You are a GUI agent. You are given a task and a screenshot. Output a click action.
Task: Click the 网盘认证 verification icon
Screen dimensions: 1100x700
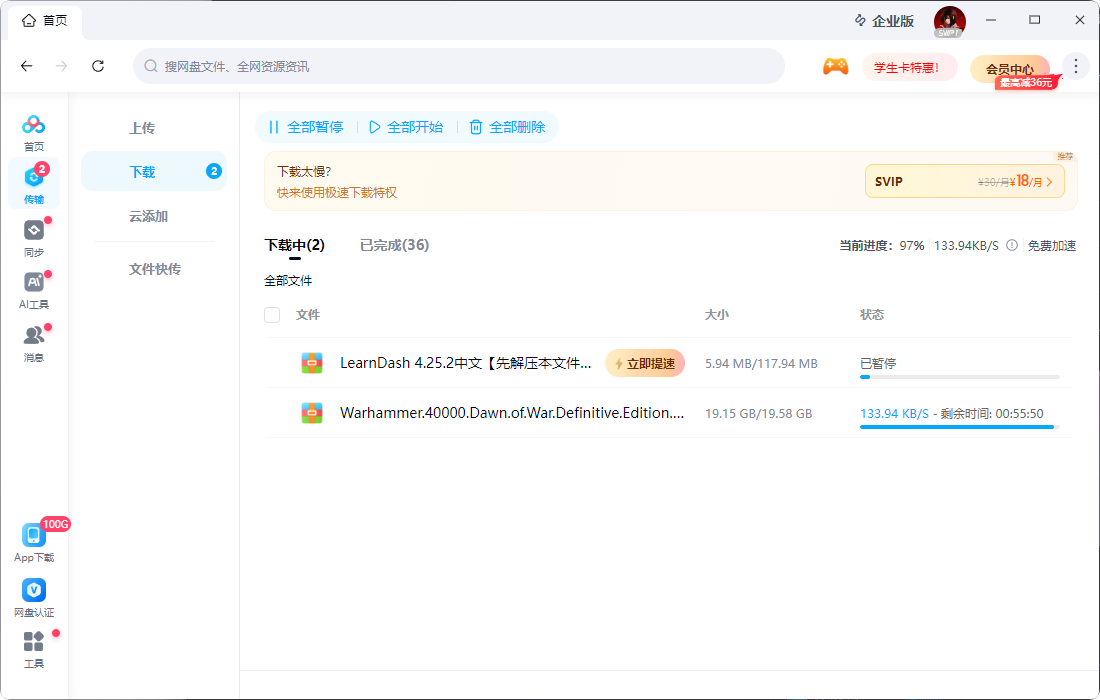coord(34,591)
